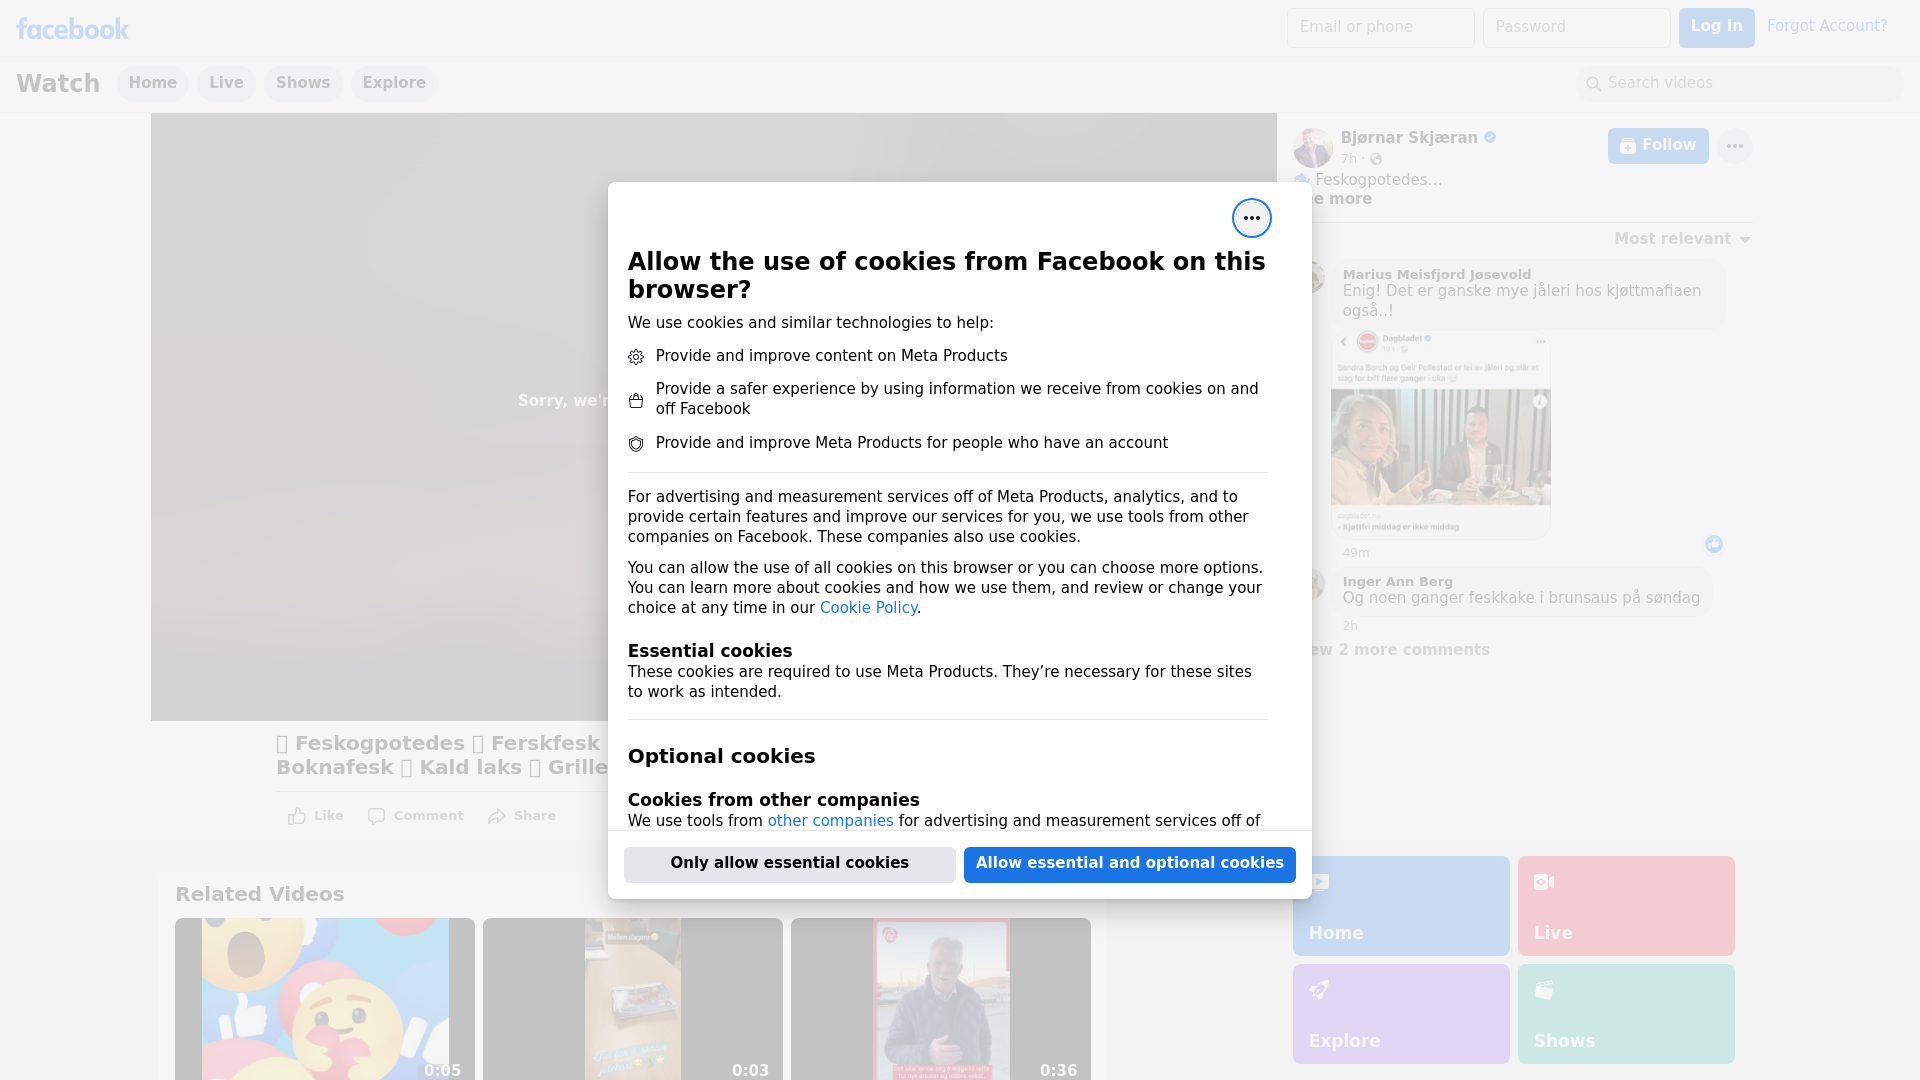Click the Bjørnar Skjæran name link
The height and width of the screenshot is (1080, 1920).
tap(1409, 138)
